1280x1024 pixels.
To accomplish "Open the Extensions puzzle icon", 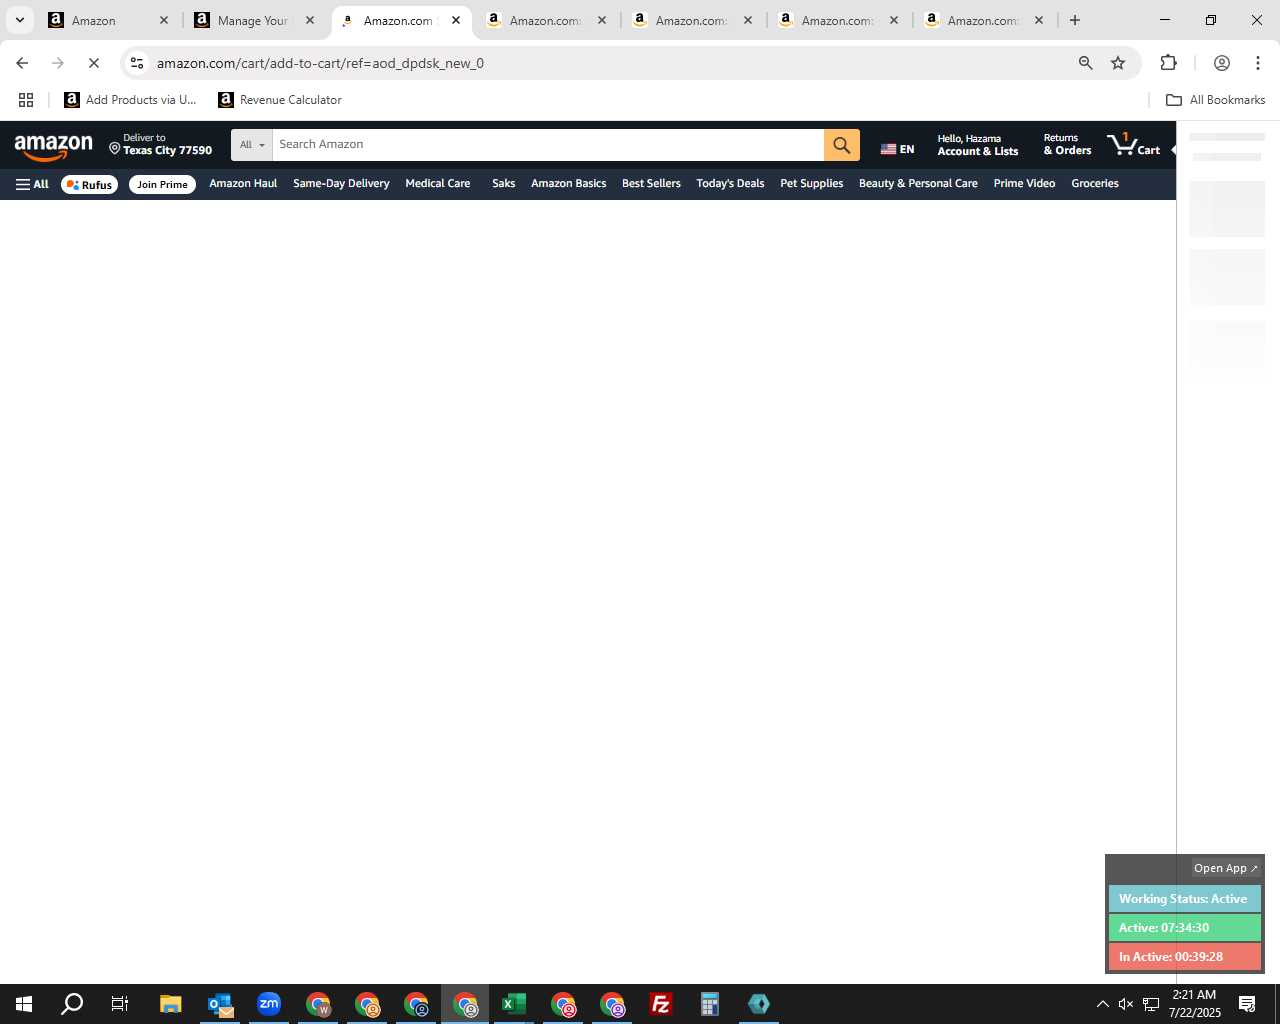I will click(1168, 63).
